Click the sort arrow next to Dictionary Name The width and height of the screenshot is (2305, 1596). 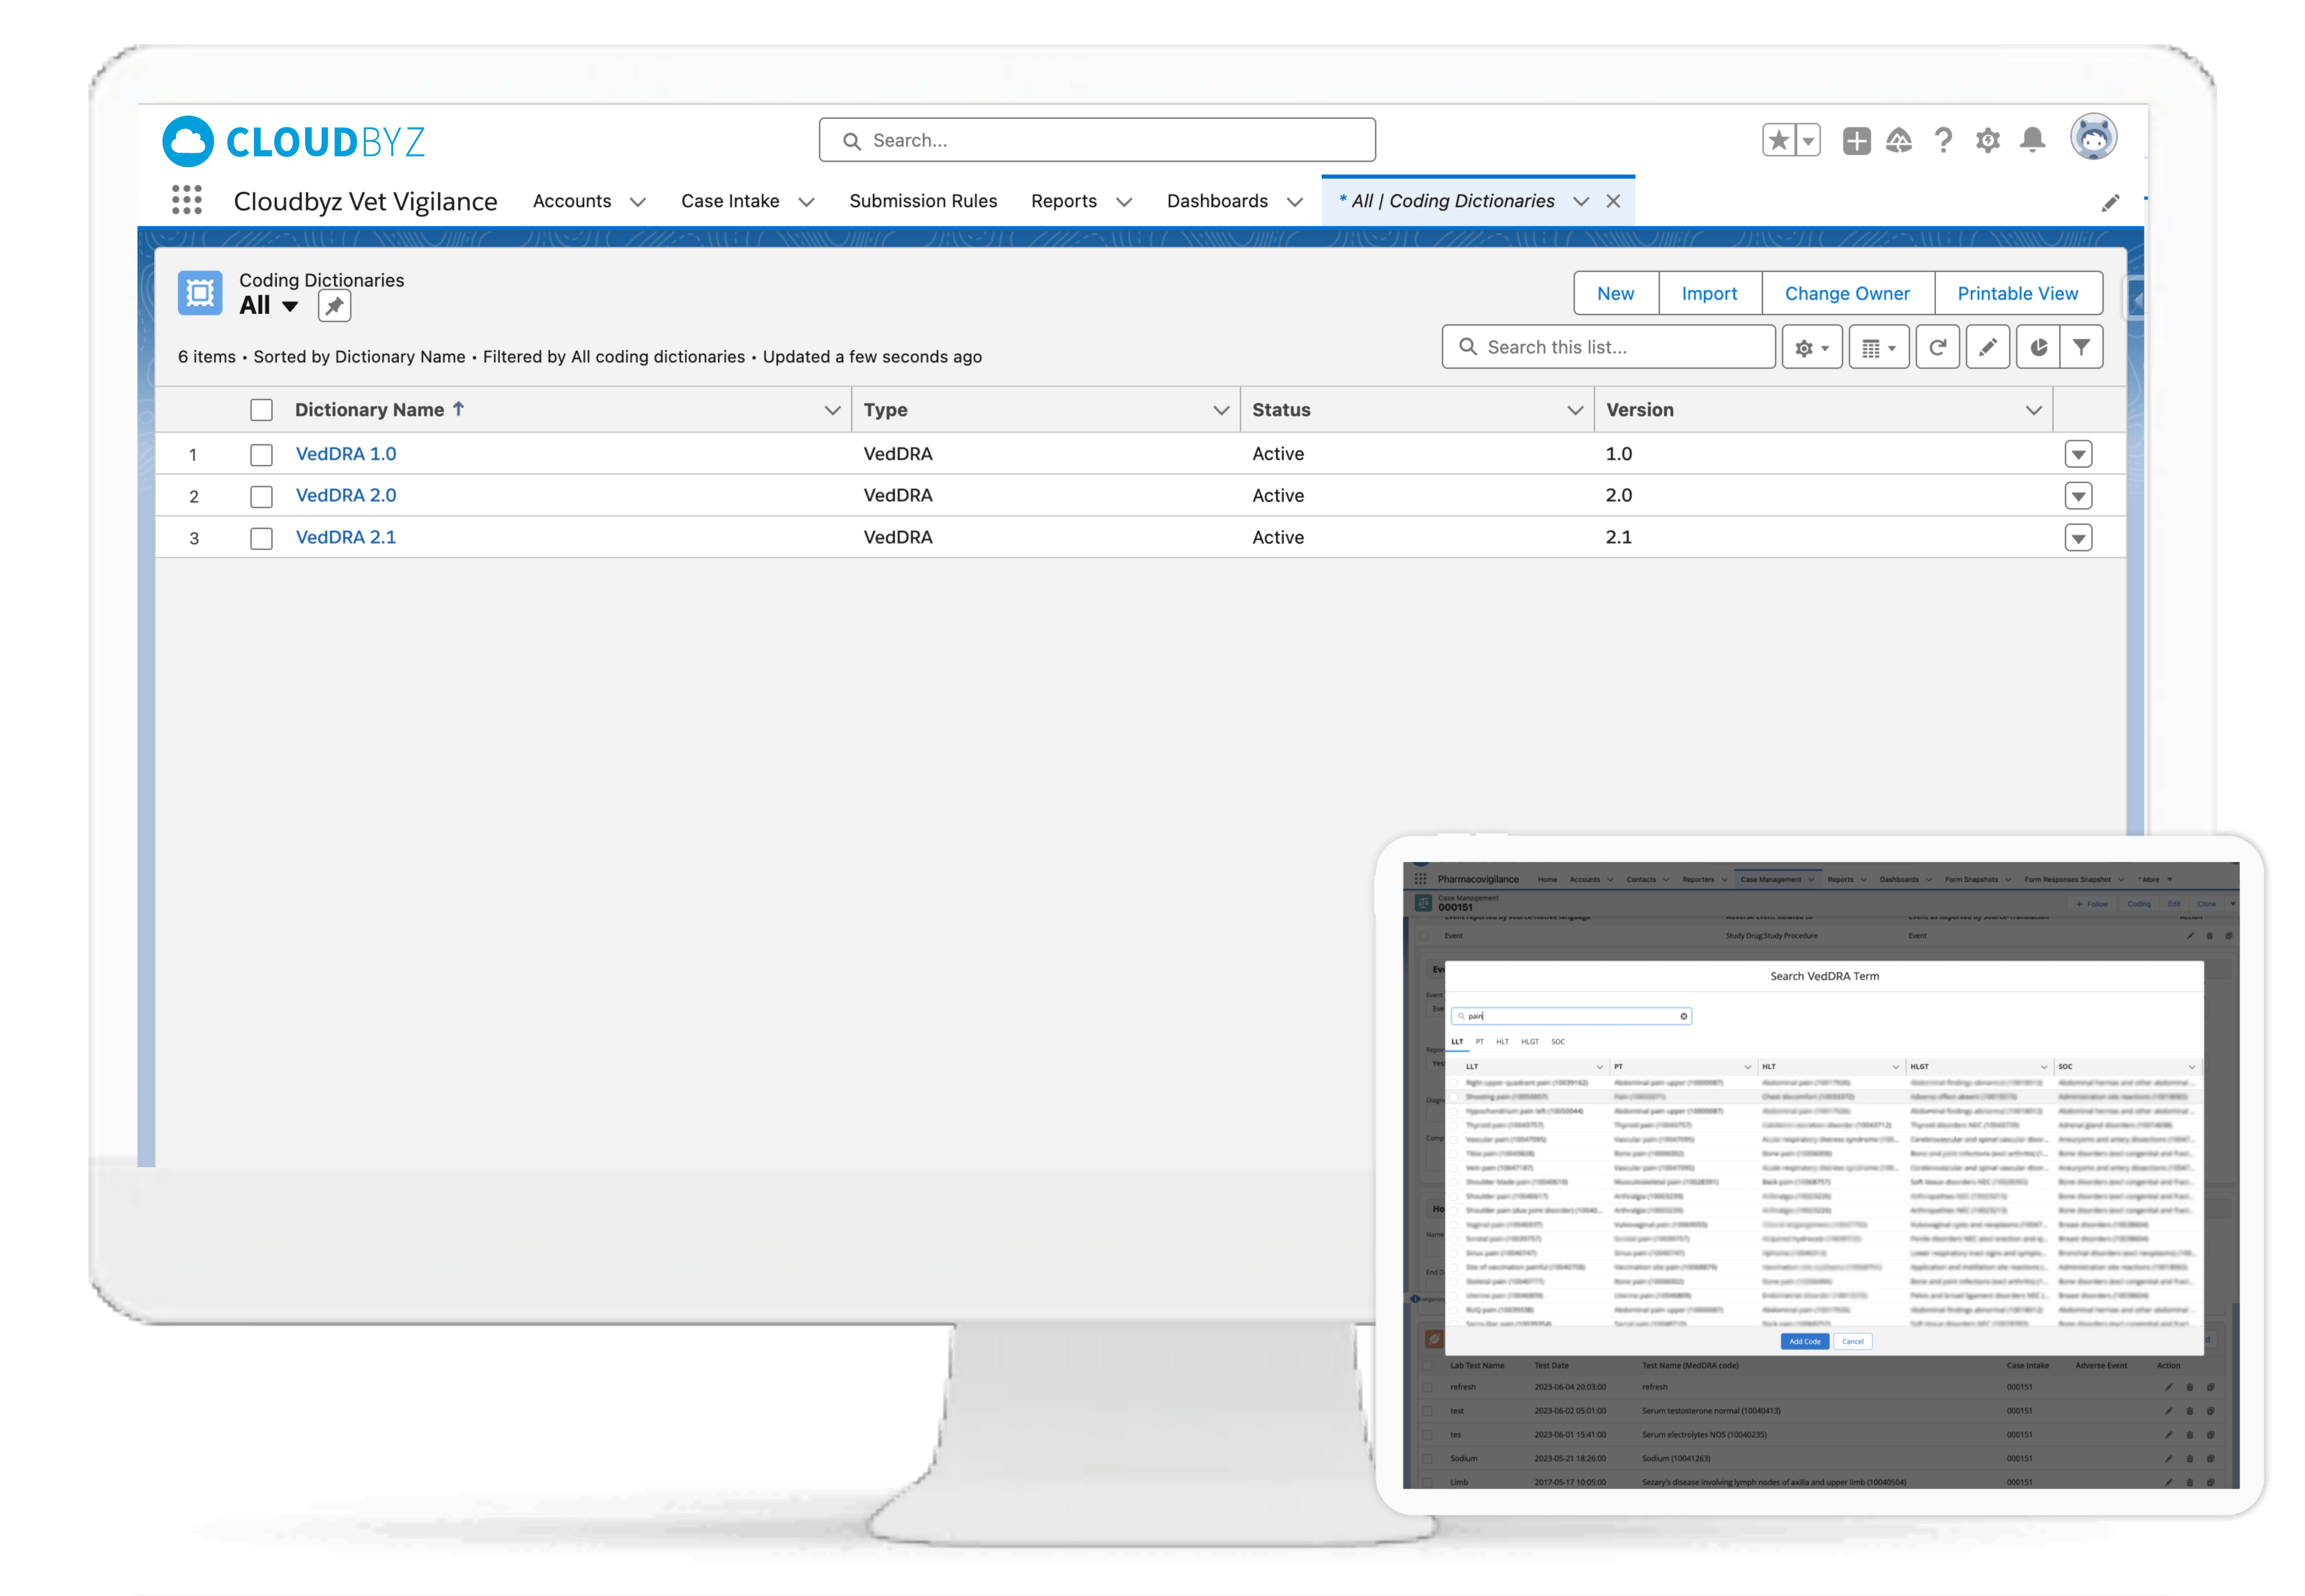click(459, 409)
